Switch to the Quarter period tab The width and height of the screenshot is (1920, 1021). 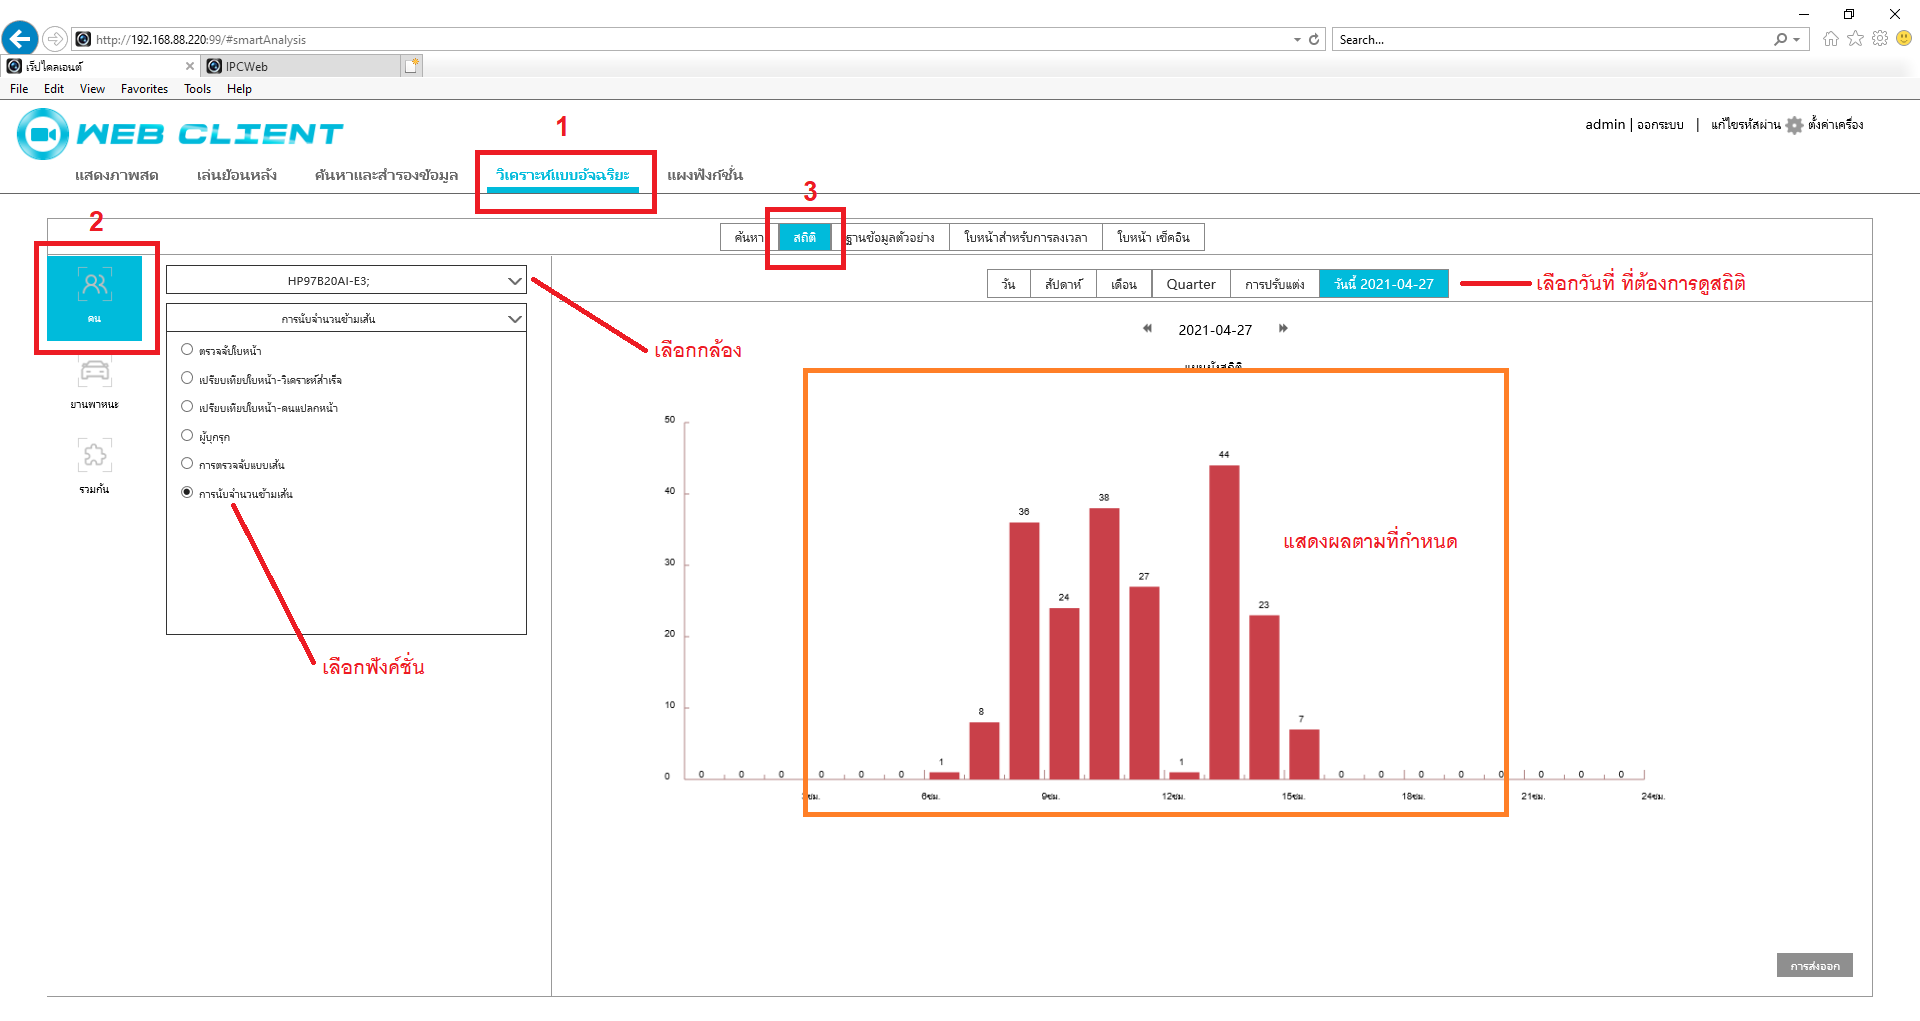coord(1190,284)
